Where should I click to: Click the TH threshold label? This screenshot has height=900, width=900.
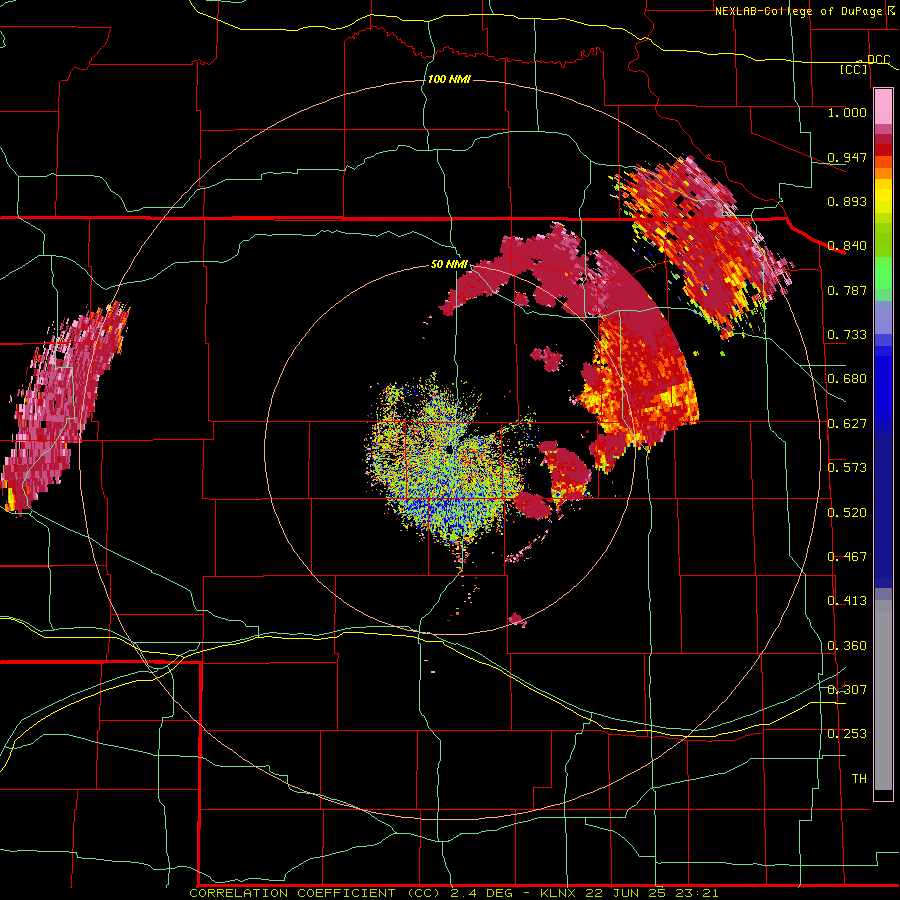point(859,779)
